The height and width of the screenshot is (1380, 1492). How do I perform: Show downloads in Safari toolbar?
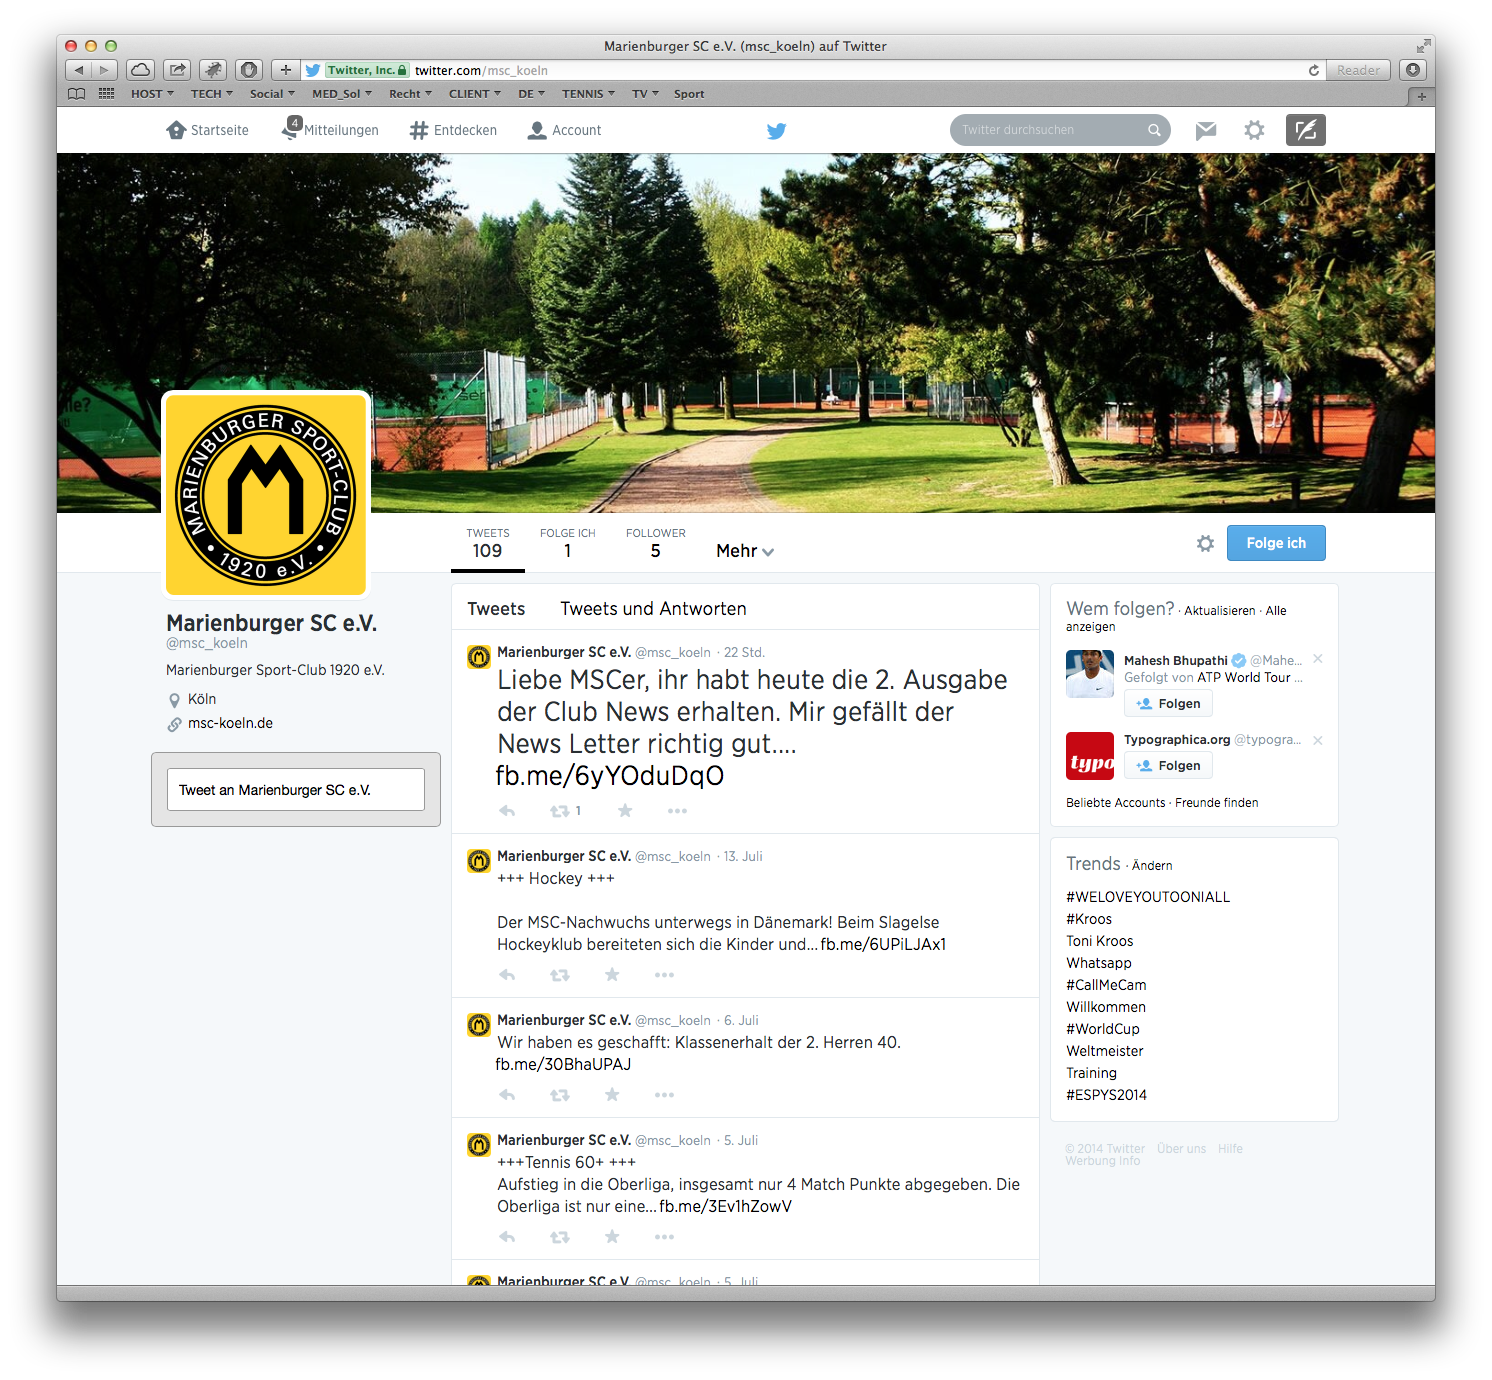1412,70
